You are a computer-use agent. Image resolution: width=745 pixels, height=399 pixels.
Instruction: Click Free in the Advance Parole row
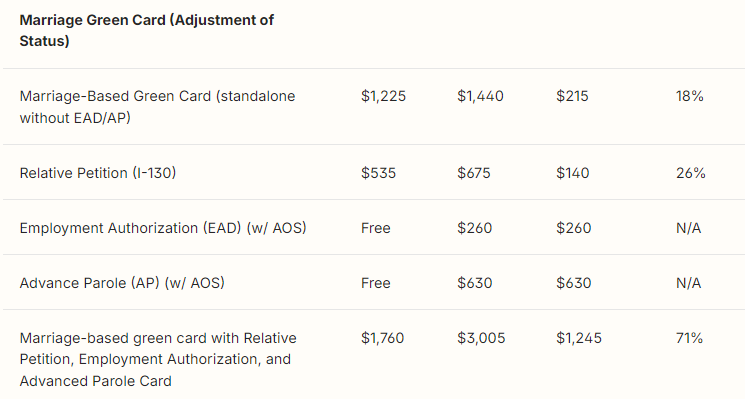click(x=375, y=283)
